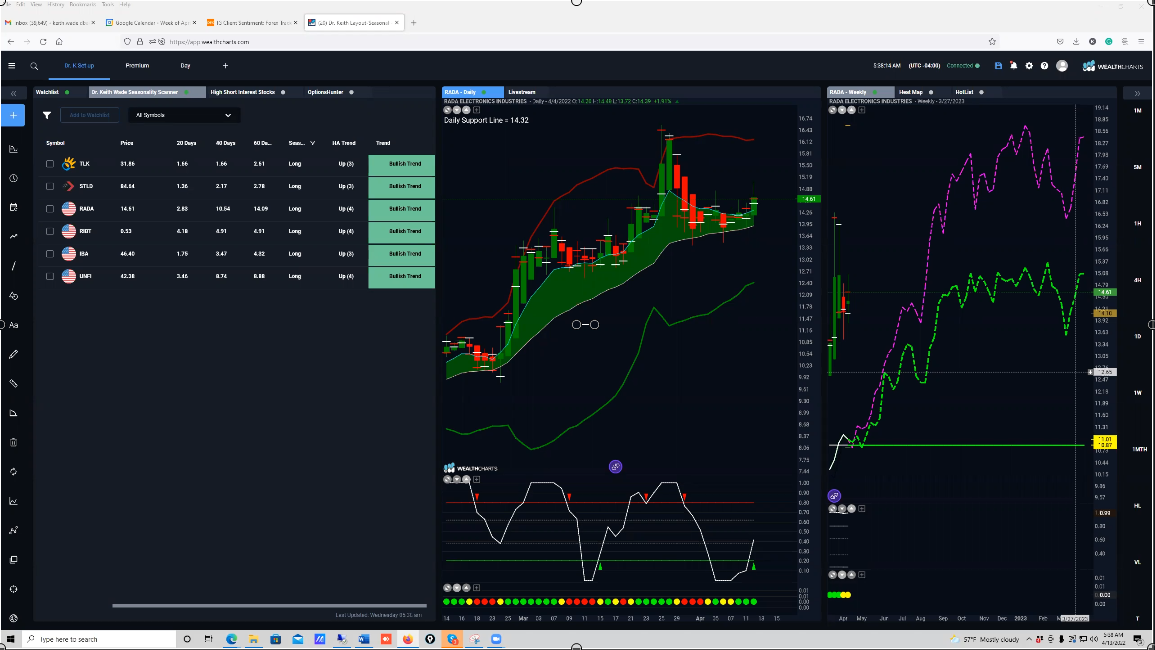The width and height of the screenshot is (1155, 650).
Task: Click the browser URL address field
Action: coord(552,42)
